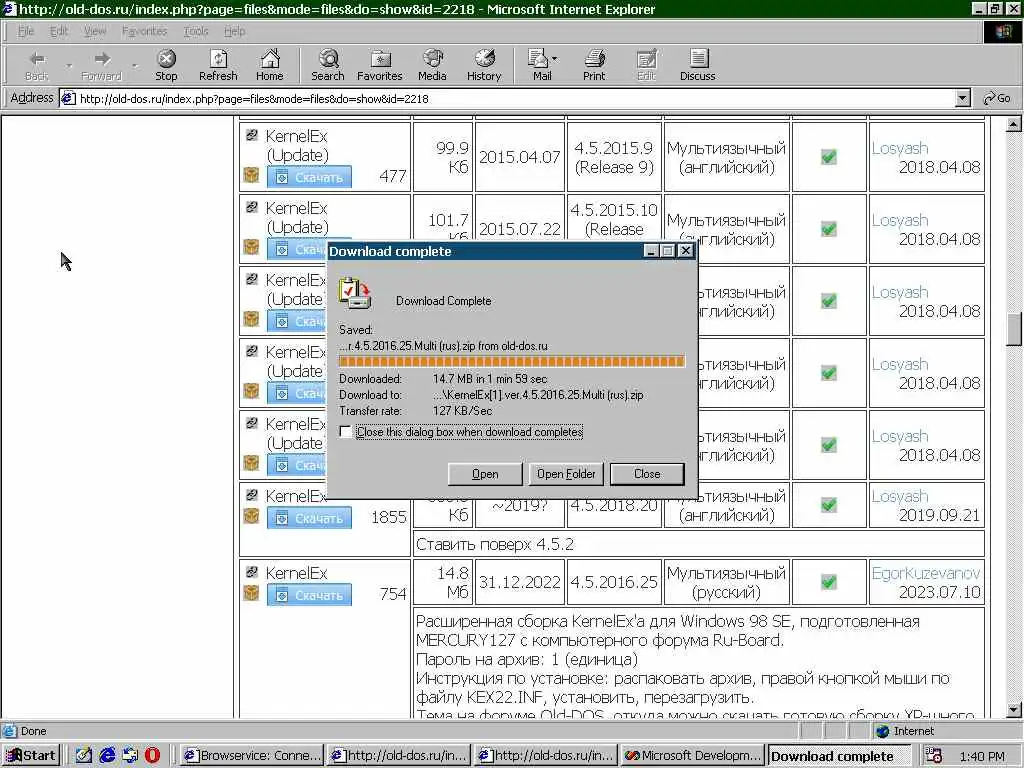
Task: Open the History toolbar icon
Action: (483, 65)
